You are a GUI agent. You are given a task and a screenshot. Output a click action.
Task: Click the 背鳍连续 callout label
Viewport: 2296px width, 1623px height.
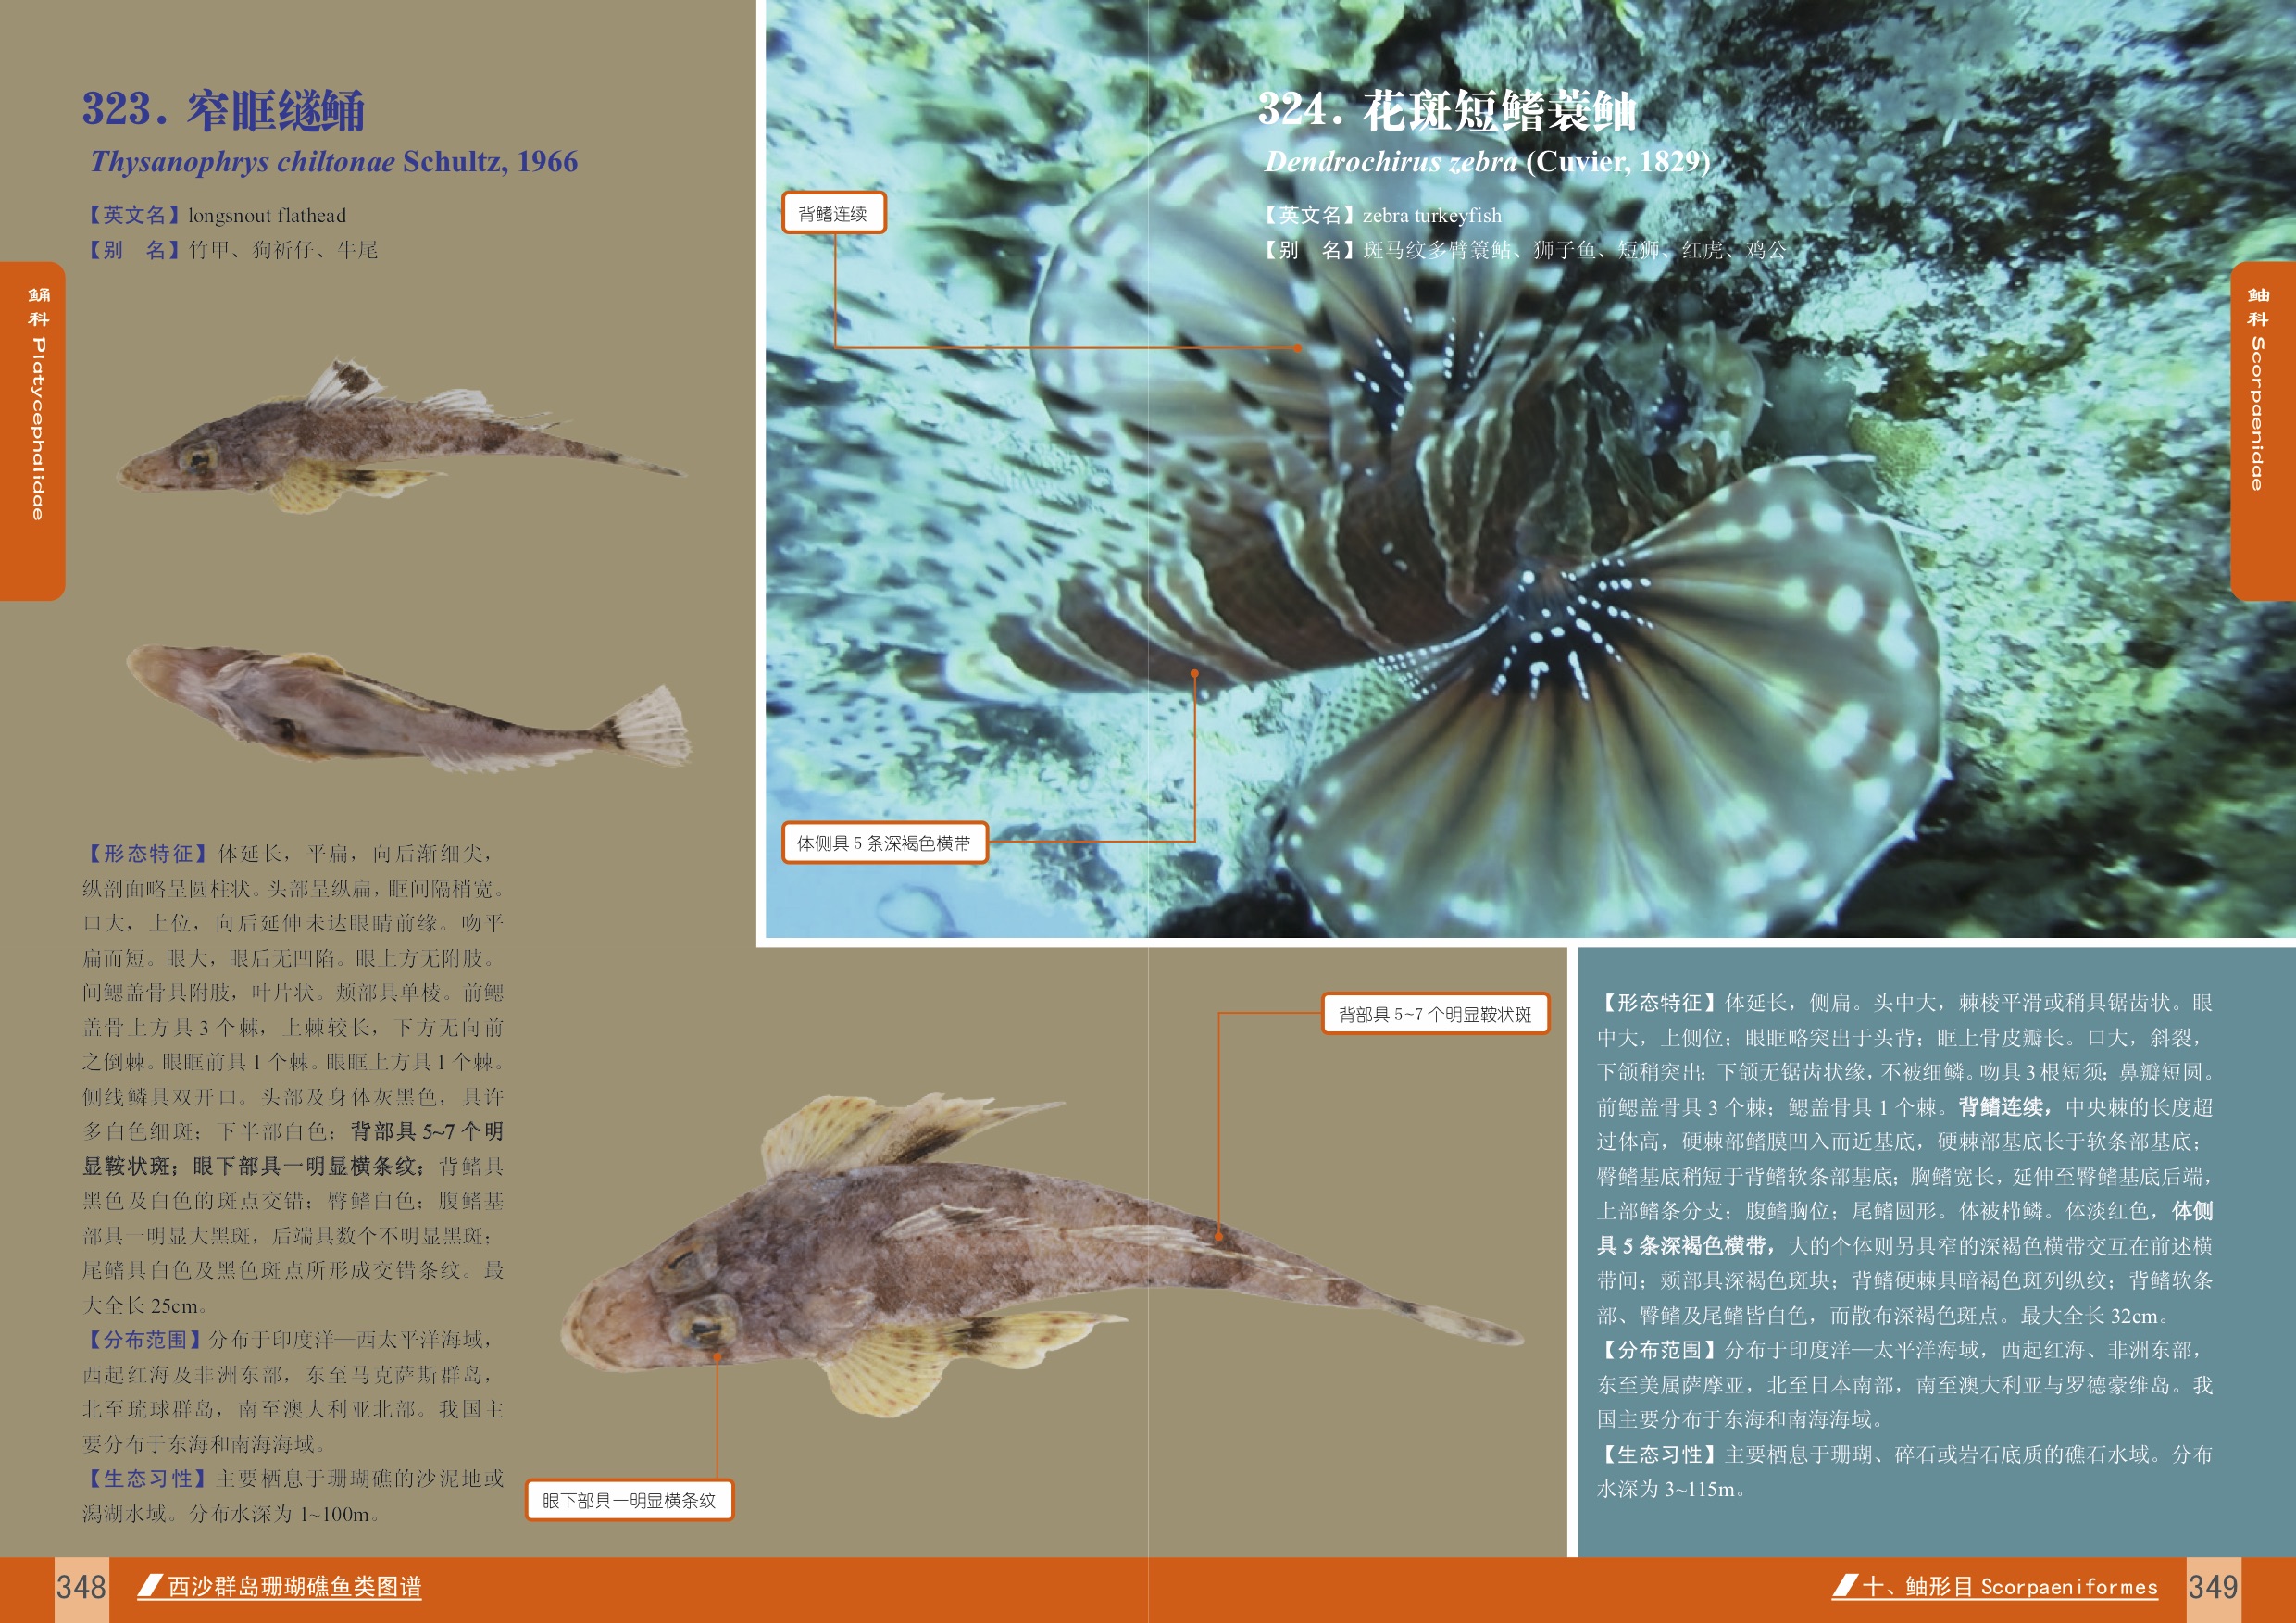[x=833, y=214]
